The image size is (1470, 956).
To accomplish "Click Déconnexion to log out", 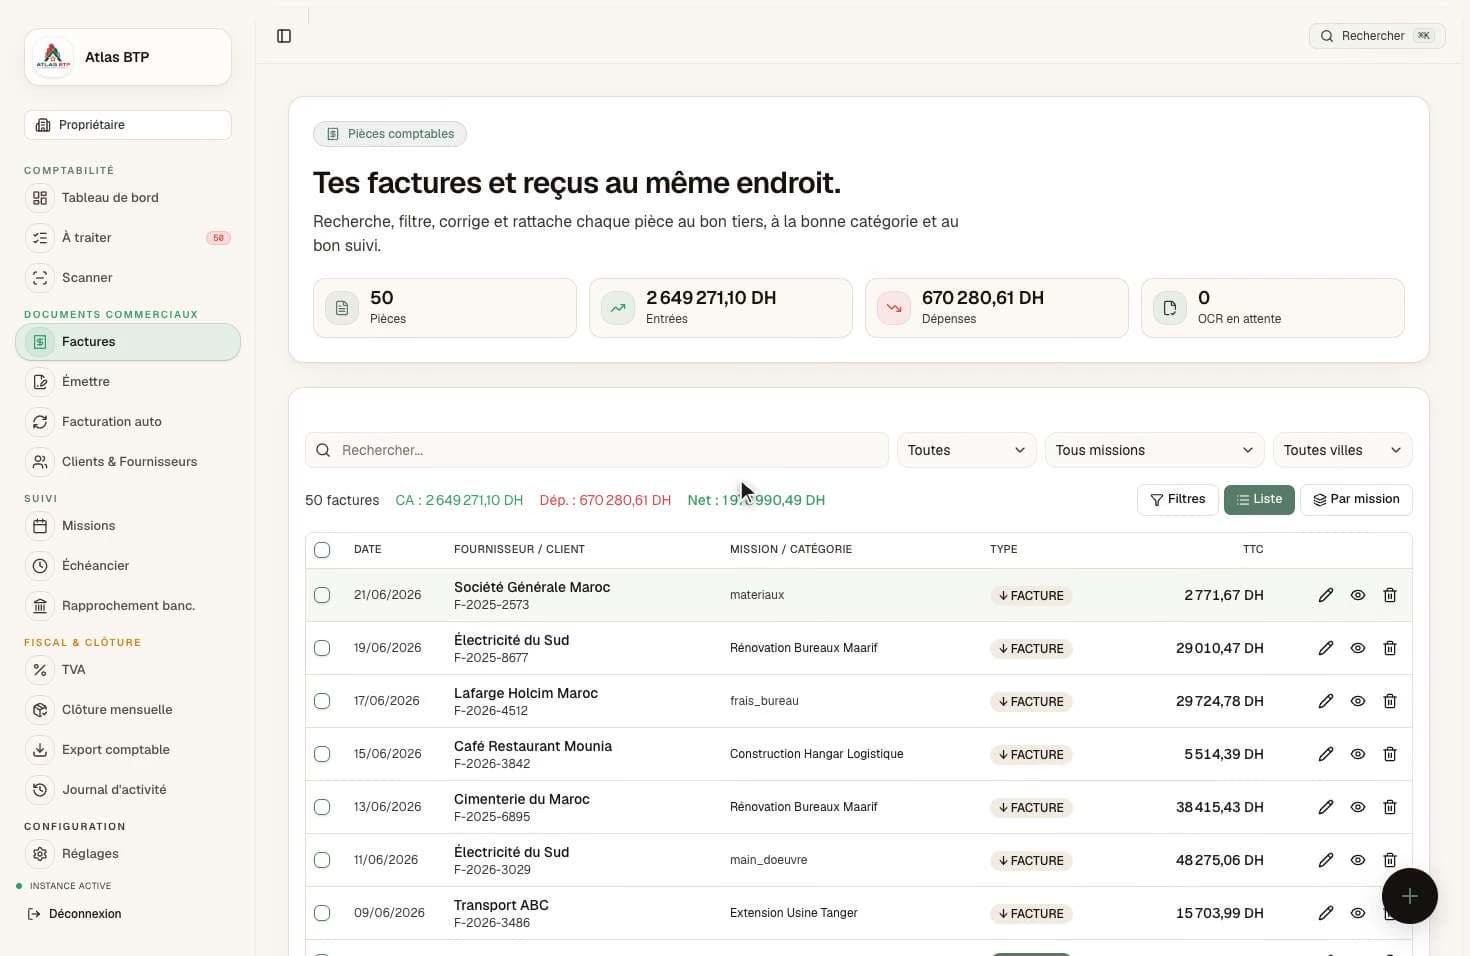I will 74,914.
